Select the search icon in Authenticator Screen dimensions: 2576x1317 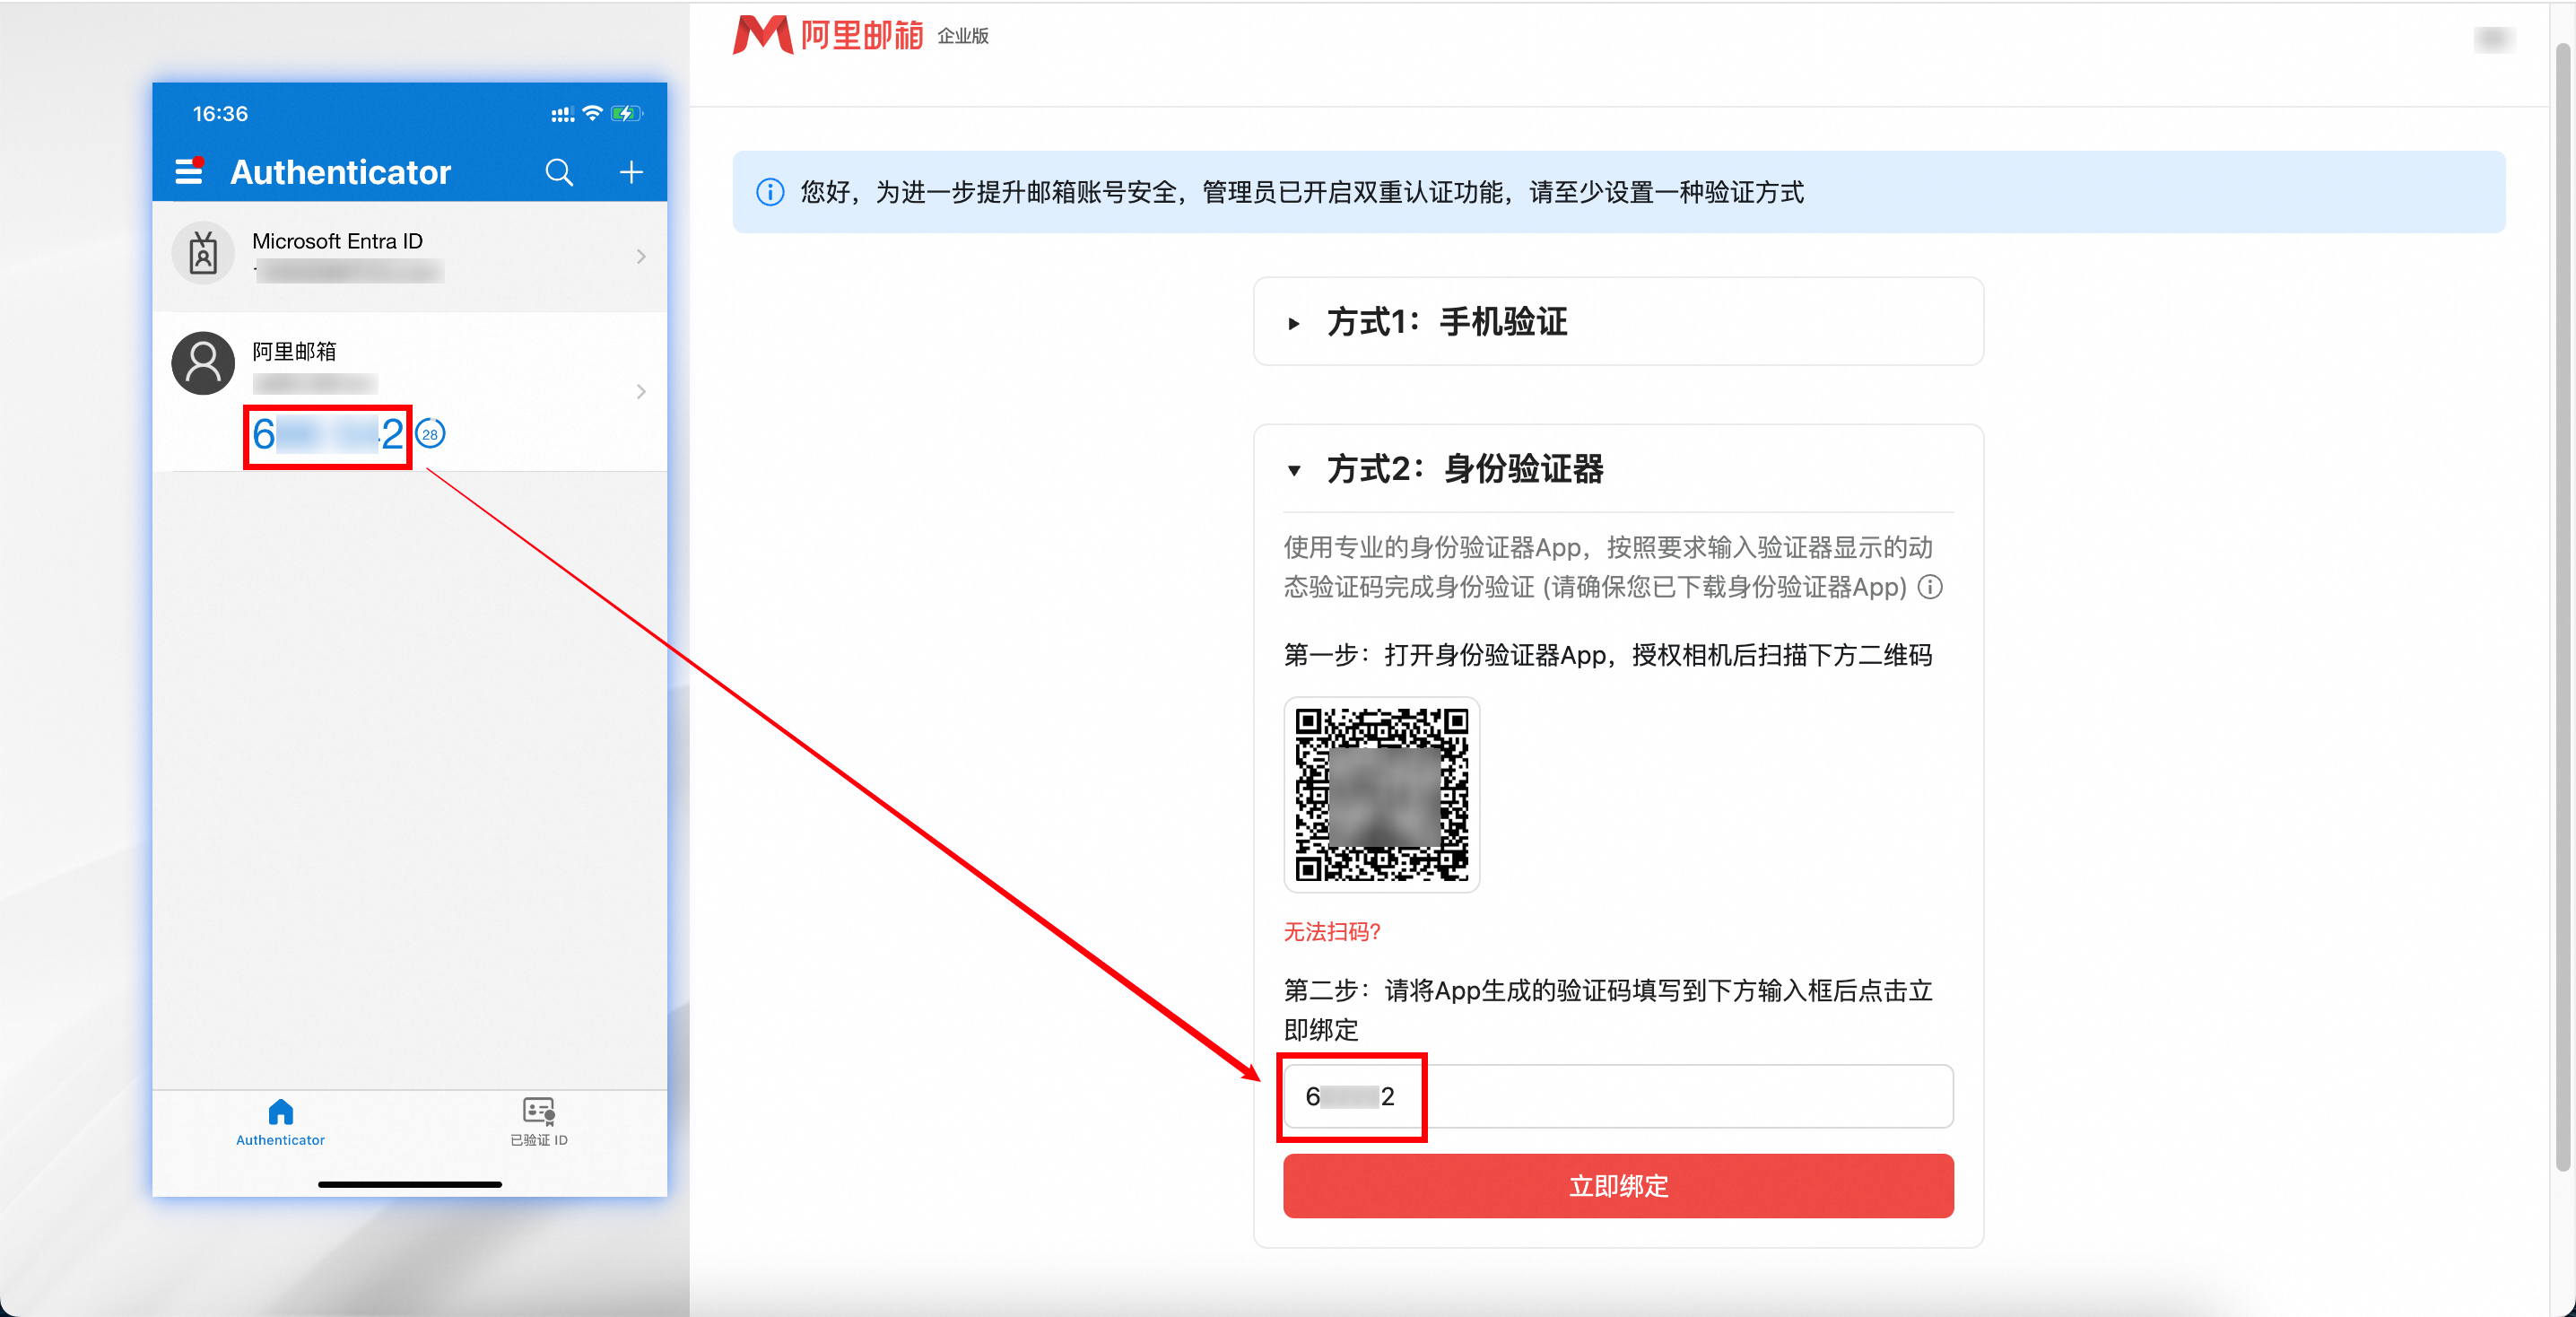[x=560, y=172]
